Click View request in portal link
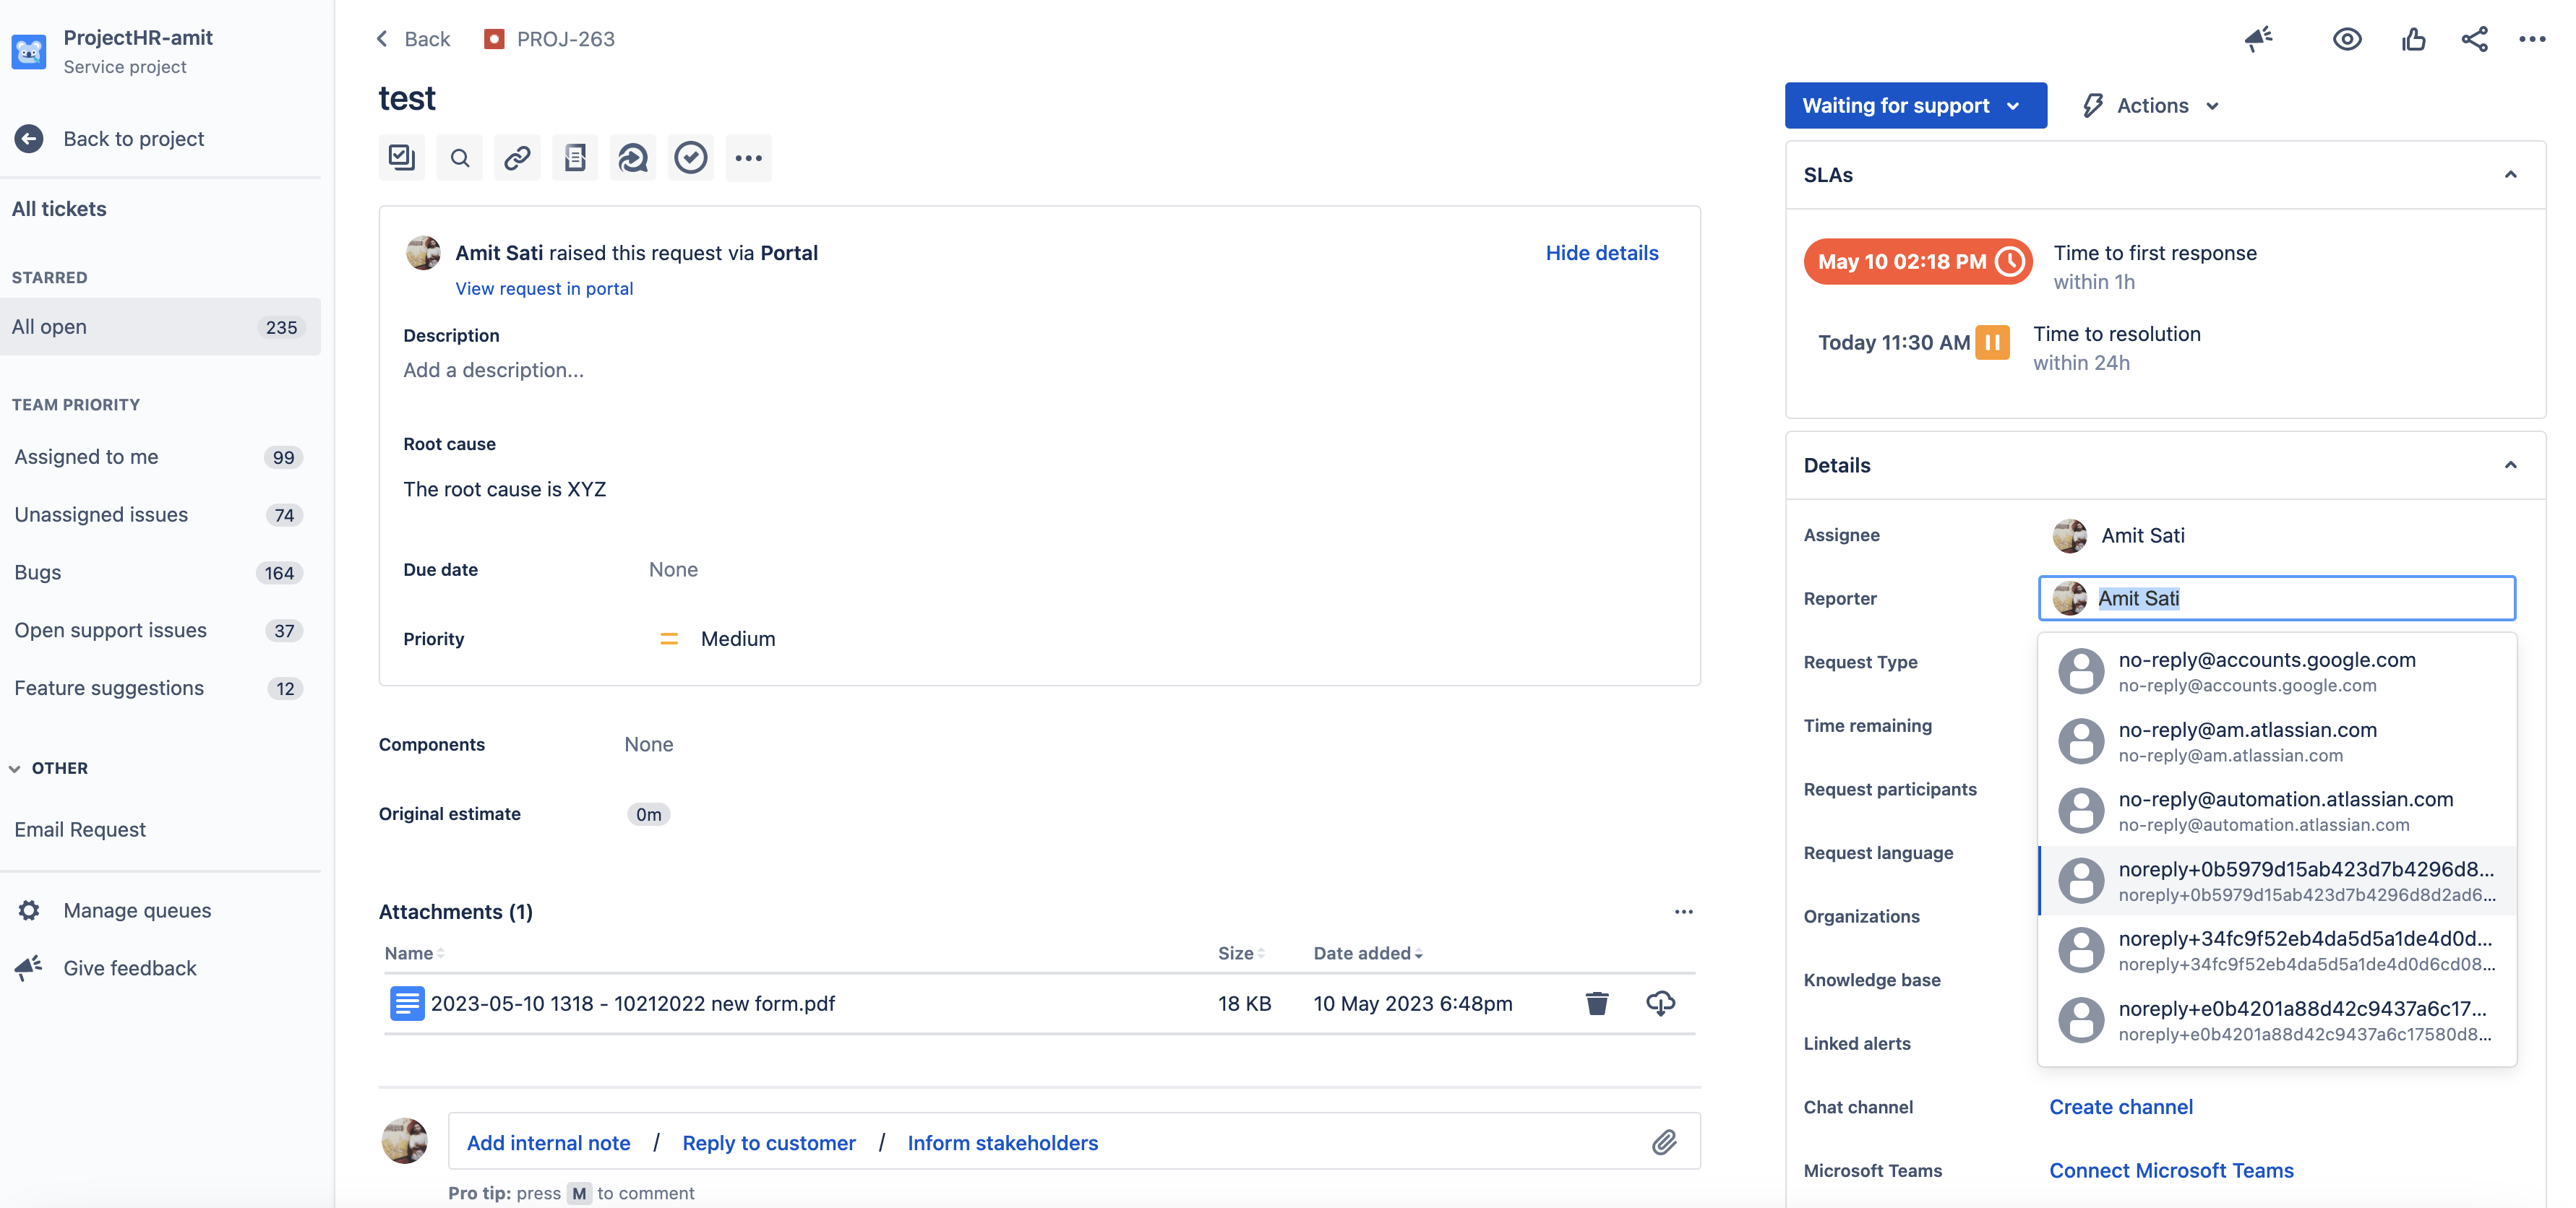This screenshot has height=1208, width=2576. tap(544, 289)
